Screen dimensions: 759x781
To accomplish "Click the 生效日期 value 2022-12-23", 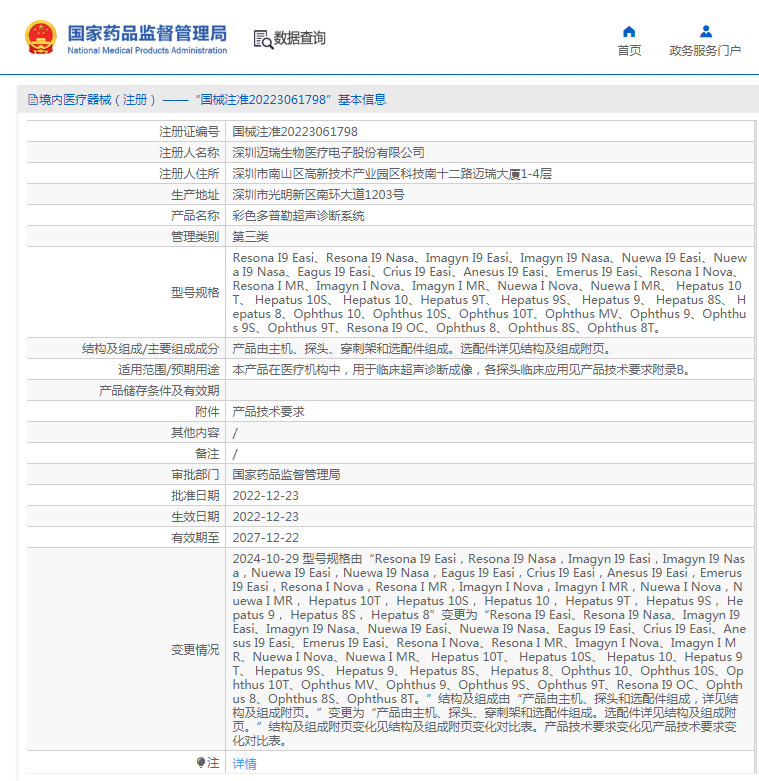I will (265, 517).
